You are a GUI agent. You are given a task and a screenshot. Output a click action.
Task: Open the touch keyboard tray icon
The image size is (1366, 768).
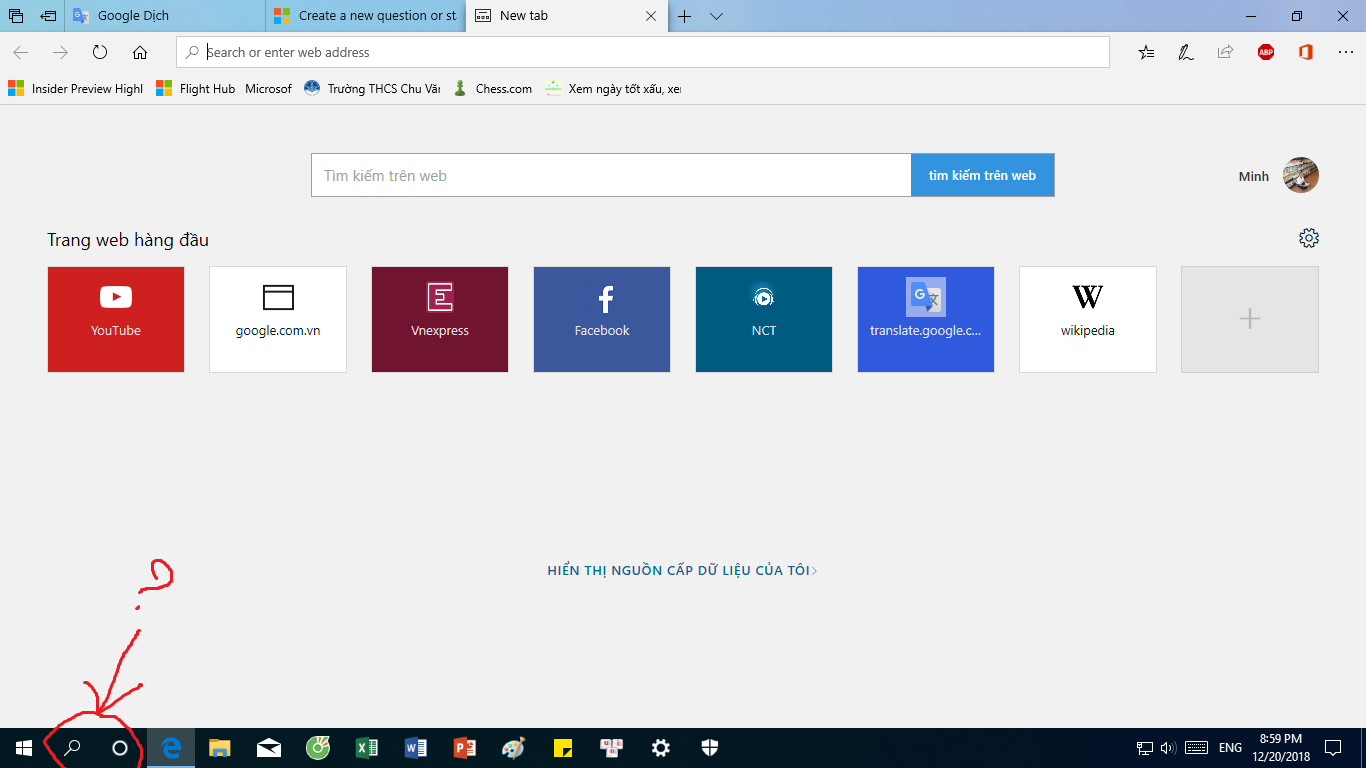click(x=1195, y=748)
